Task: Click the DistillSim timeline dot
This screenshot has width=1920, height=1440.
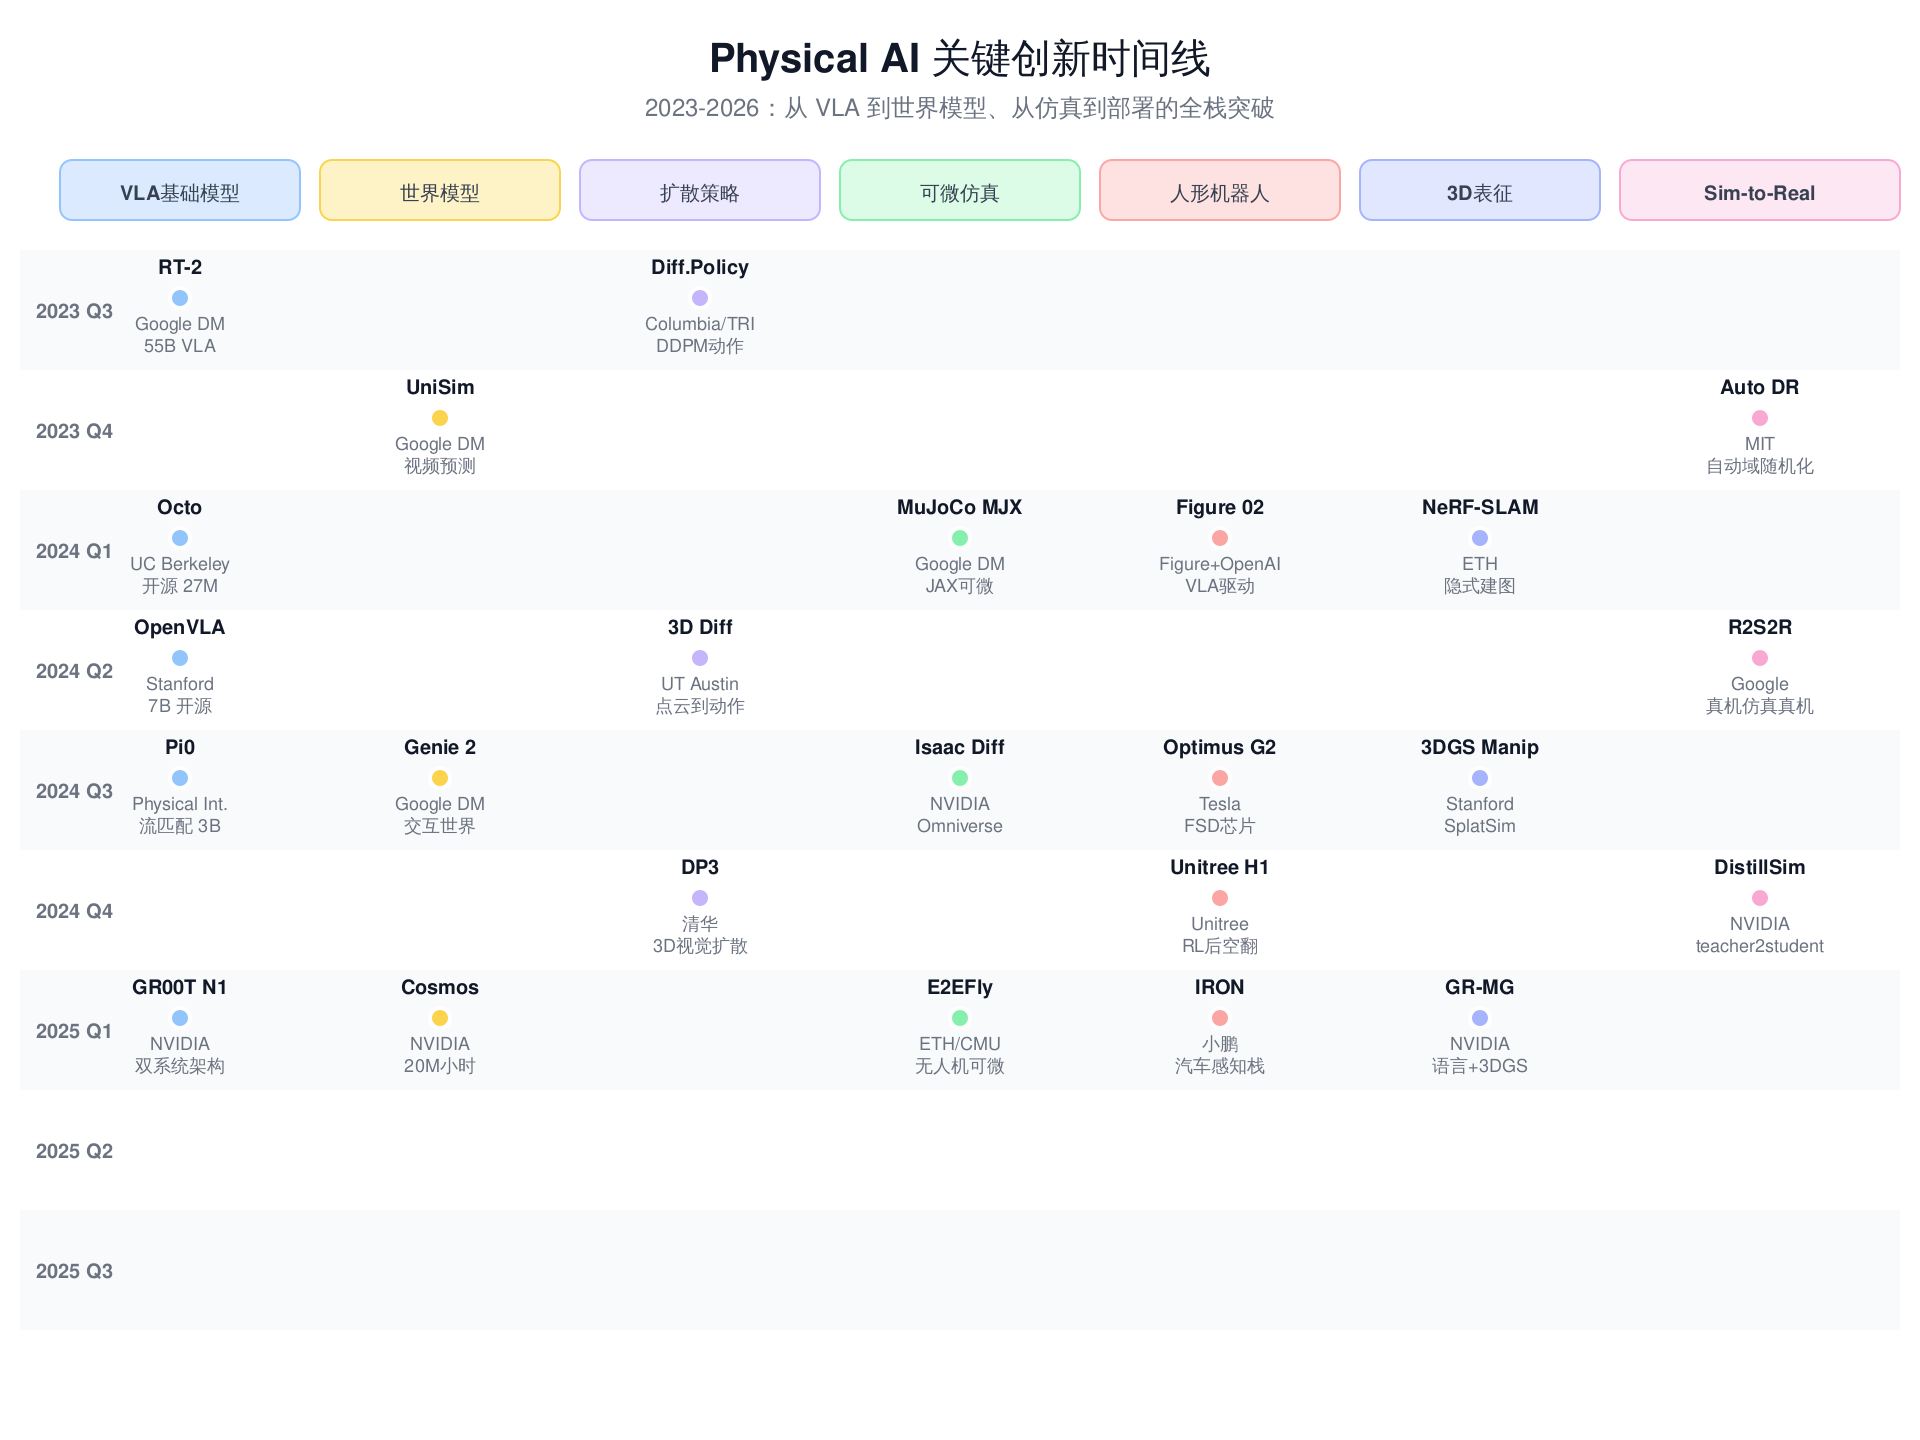Action: point(1760,898)
